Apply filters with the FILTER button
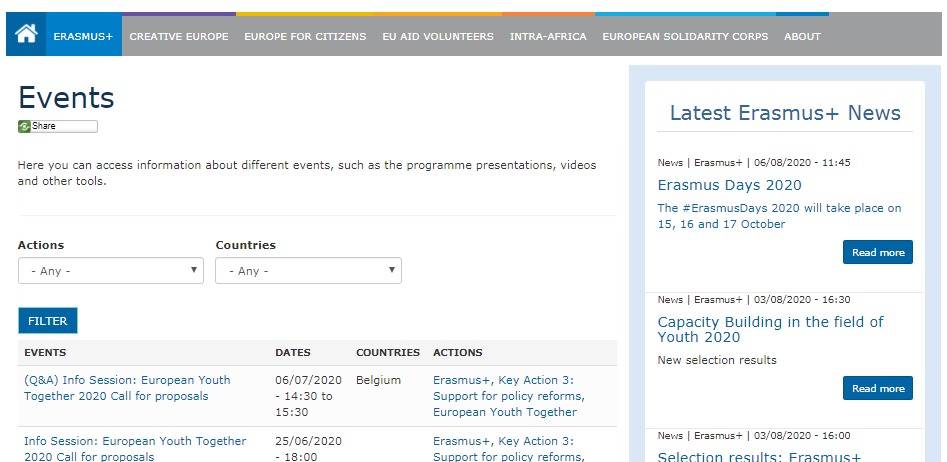Viewport: 947px width, 462px height. (48, 321)
